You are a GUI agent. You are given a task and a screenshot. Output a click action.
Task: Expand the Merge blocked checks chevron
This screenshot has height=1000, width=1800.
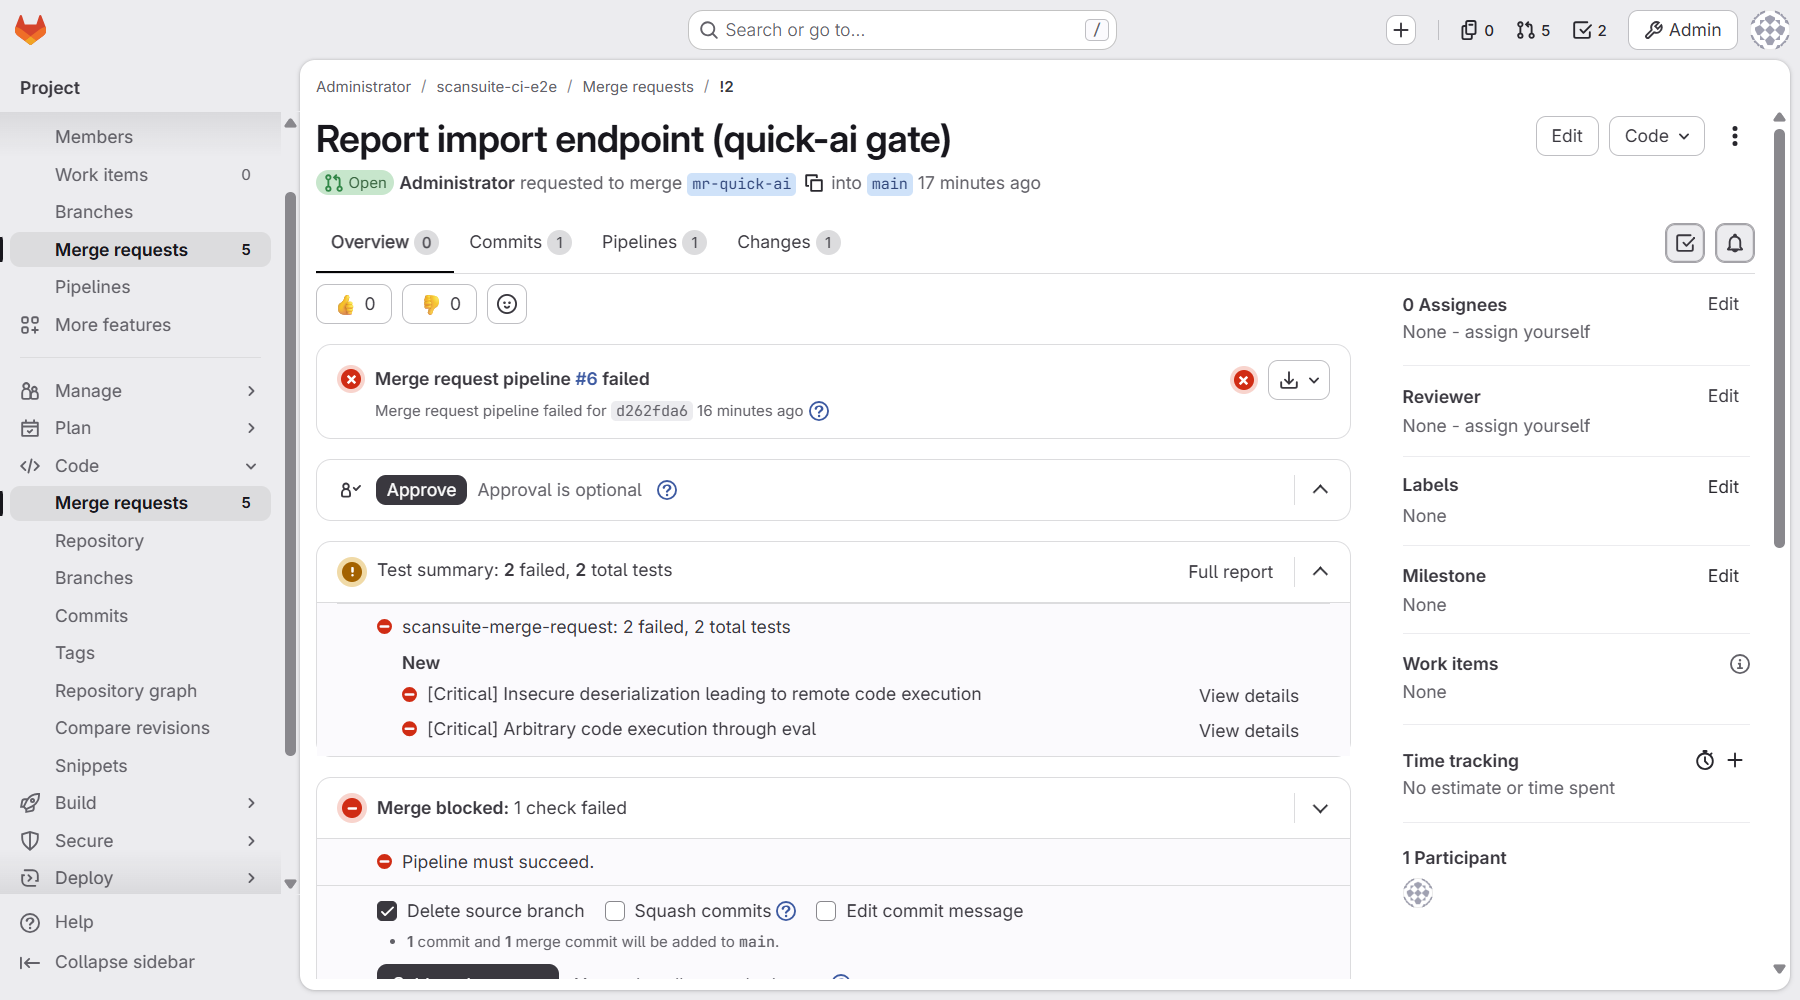point(1320,808)
